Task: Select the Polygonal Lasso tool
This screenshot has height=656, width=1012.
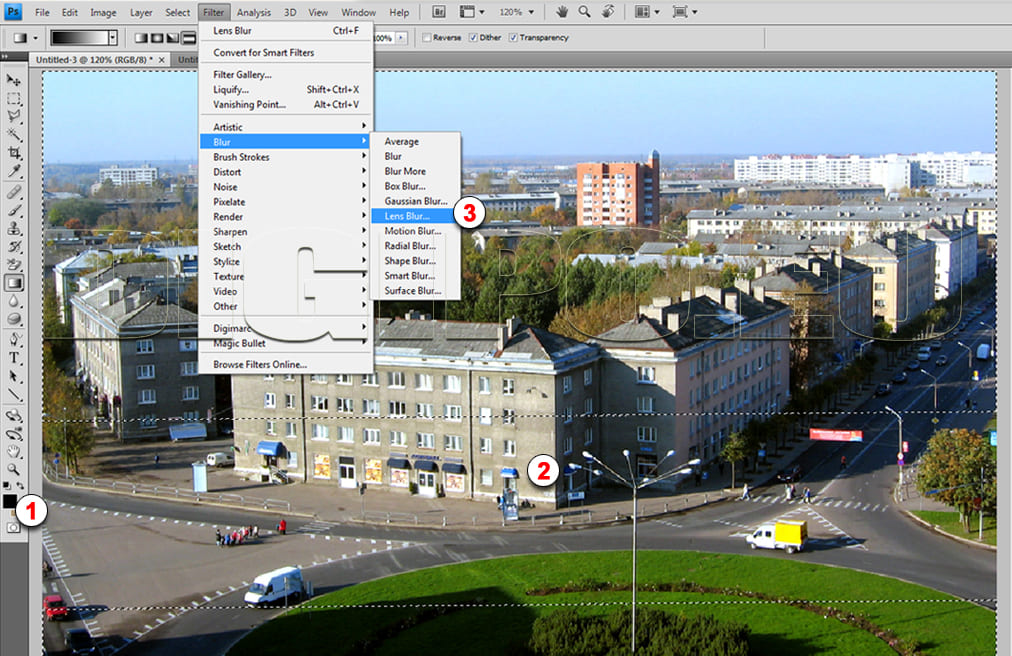Action: 14,117
